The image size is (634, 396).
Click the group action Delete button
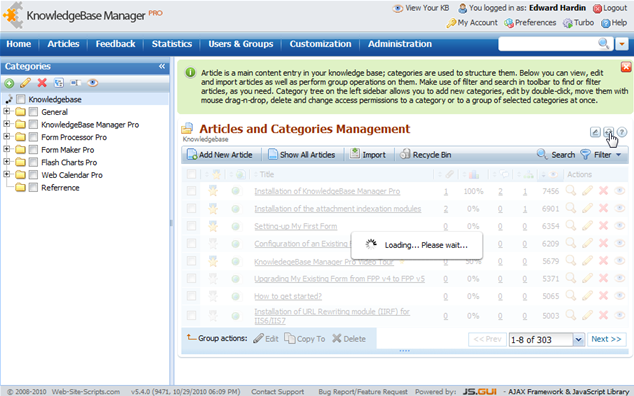(x=349, y=339)
